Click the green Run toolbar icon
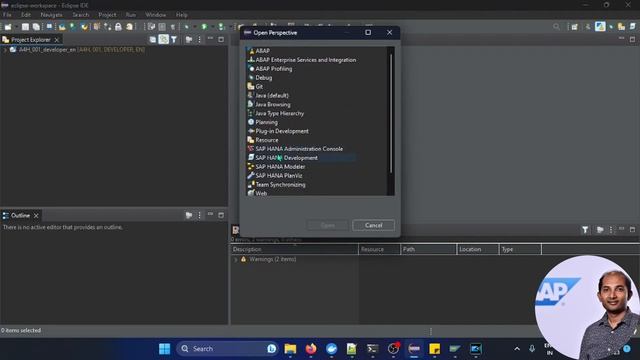Screen dimensions: 640x360 click(204, 27)
